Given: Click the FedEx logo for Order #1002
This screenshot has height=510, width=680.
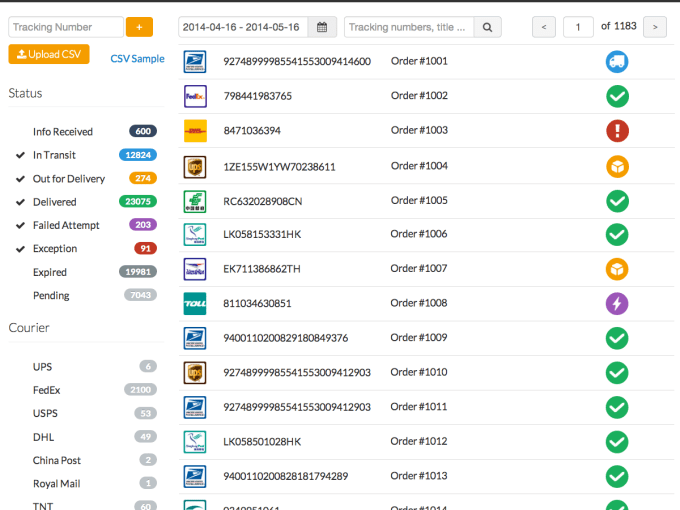Looking at the screenshot, I should coord(195,96).
